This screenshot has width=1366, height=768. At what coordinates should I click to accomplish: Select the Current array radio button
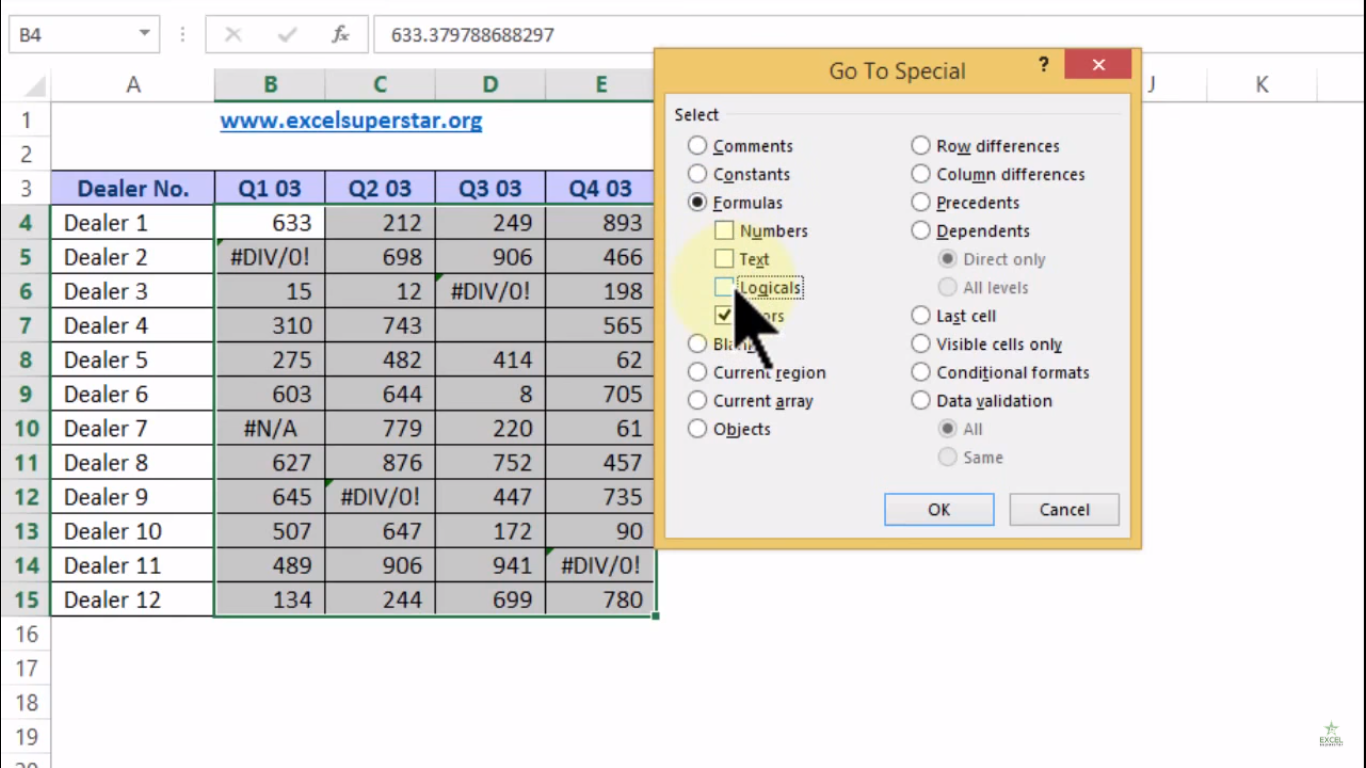click(697, 401)
